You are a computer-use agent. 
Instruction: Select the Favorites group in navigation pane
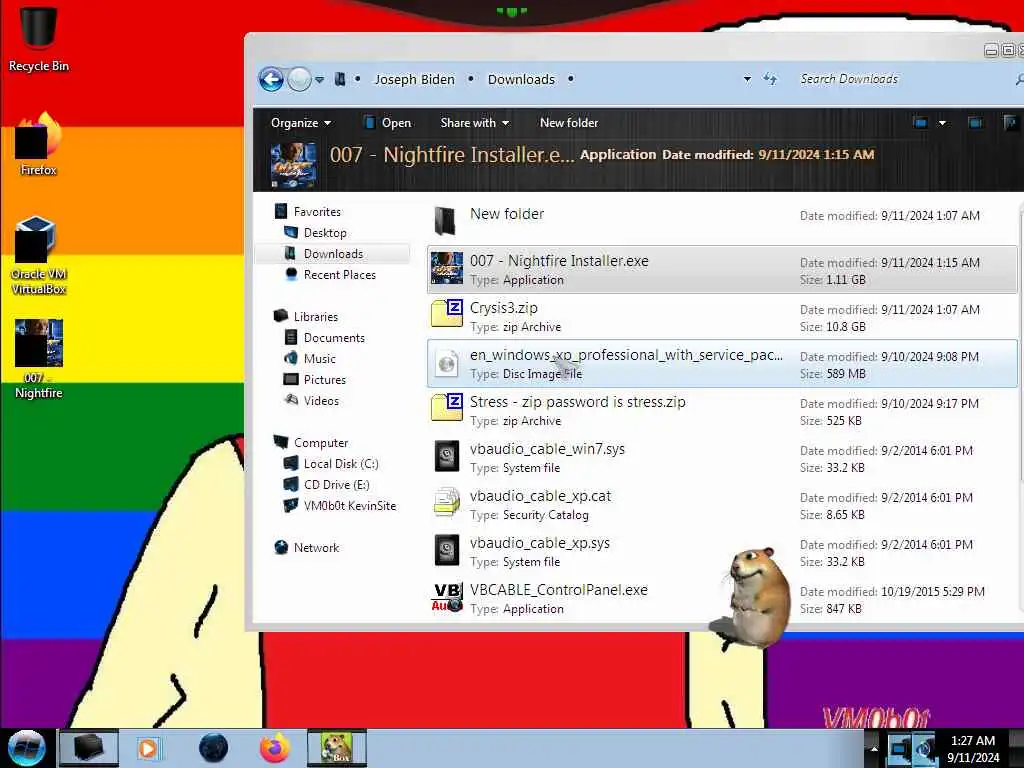(x=308, y=212)
